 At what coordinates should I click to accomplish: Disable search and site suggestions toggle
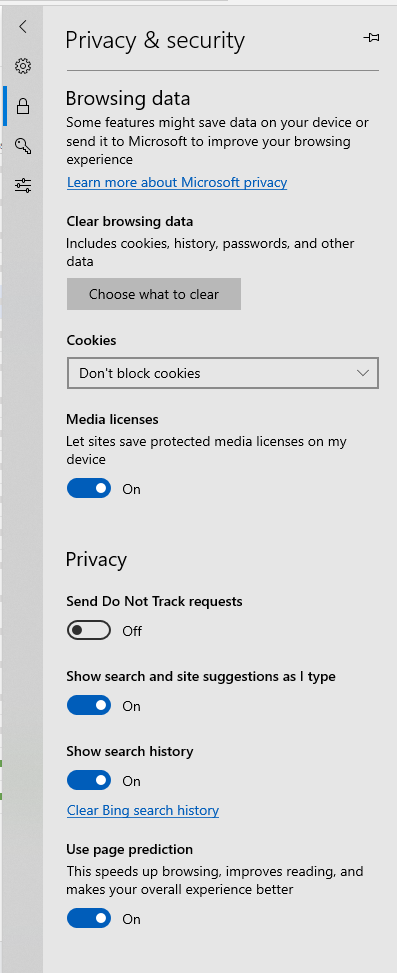click(x=89, y=706)
